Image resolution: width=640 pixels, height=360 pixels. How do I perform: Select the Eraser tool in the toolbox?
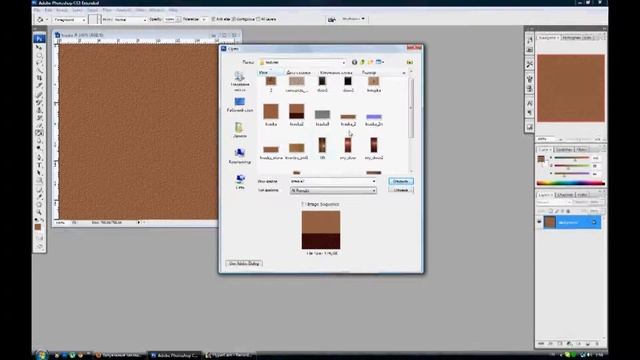click(x=39, y=125)
